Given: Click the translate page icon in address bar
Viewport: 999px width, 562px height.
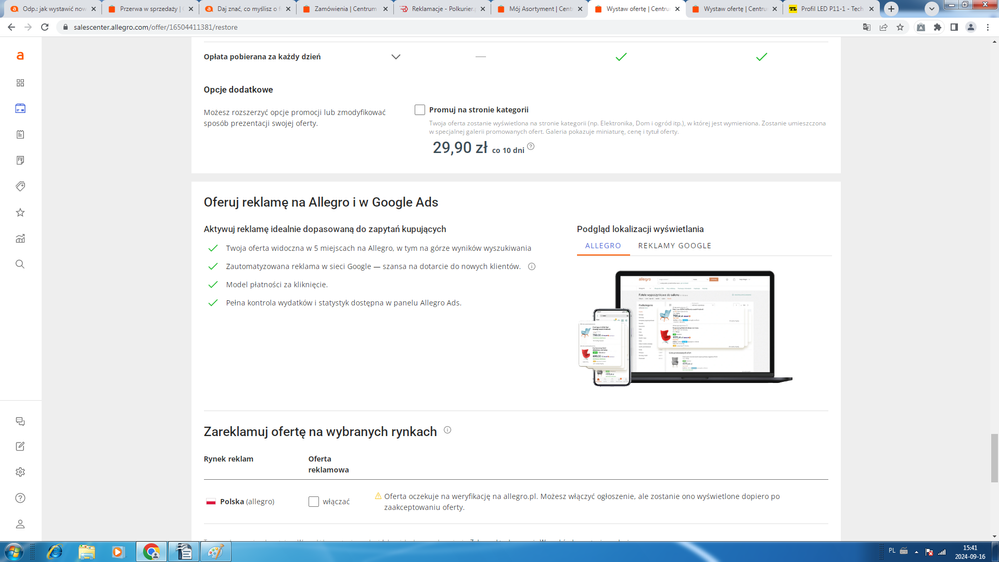Looking at the screenshot, I should click(866, 27).
